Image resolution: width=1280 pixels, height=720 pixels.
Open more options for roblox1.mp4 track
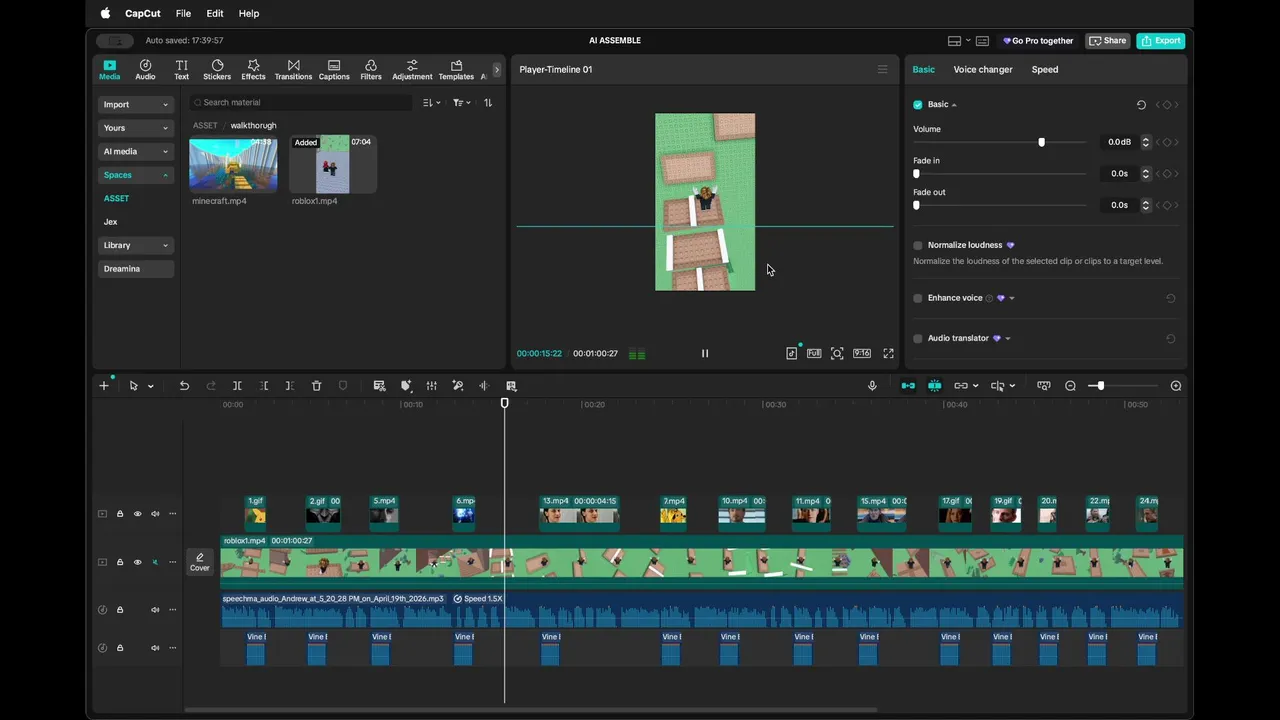pos(172,562)
